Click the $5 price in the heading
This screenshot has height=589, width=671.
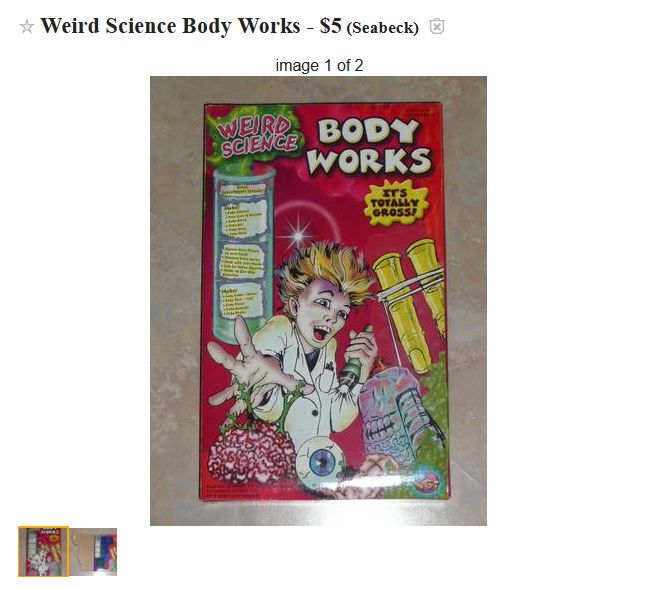(x=330, y=26)
